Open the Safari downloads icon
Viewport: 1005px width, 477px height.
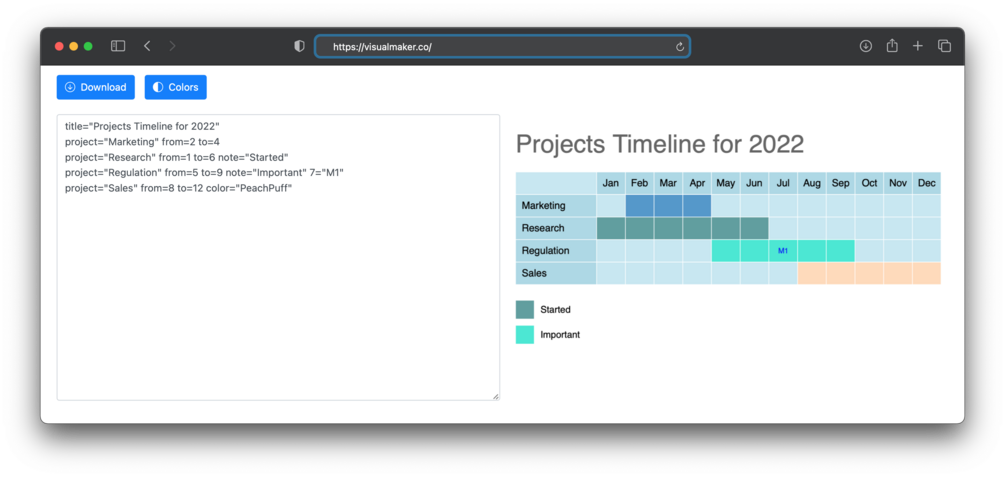[866, 46]
